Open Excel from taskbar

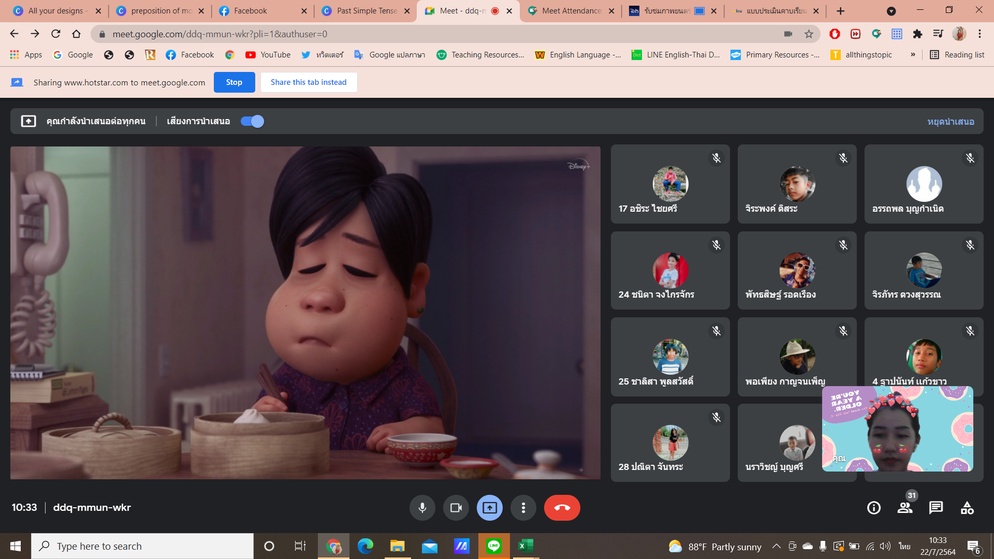526,546
